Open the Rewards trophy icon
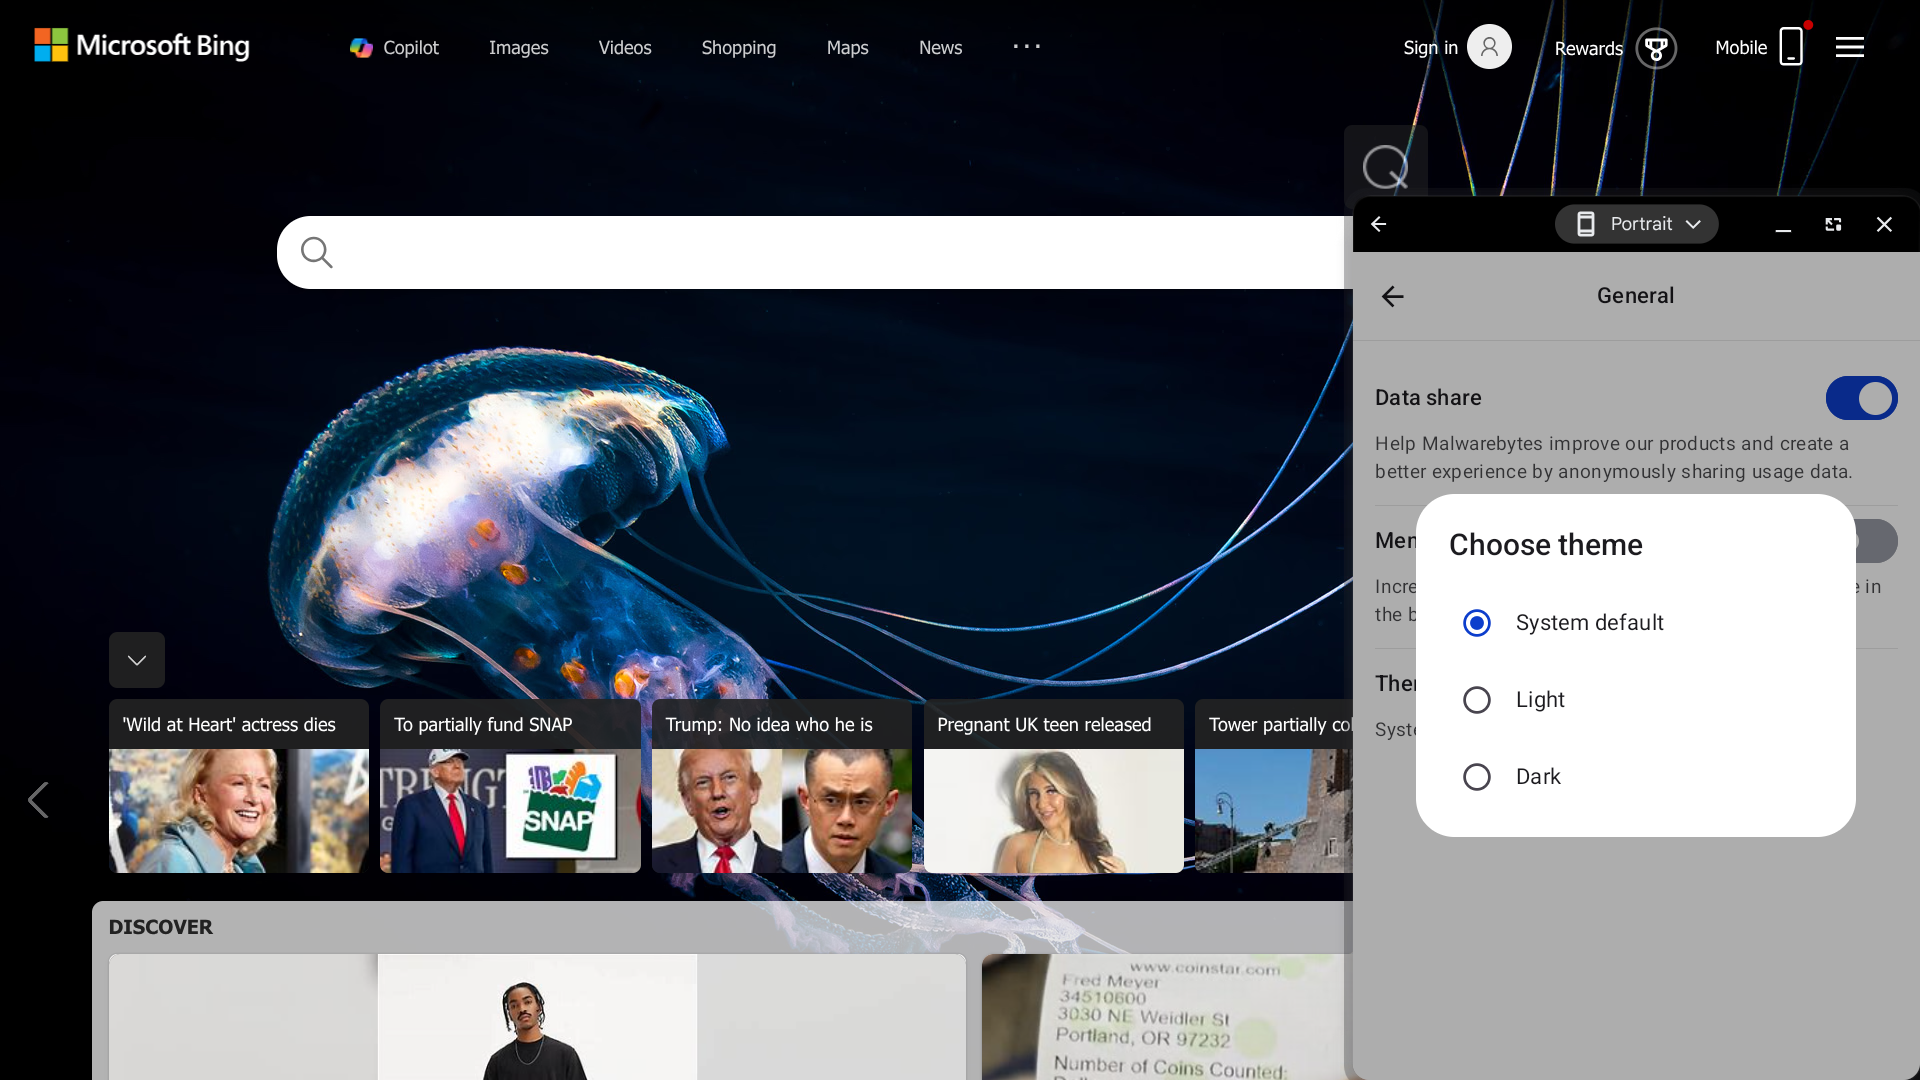The image size is (1920, 1080). 1656,48
